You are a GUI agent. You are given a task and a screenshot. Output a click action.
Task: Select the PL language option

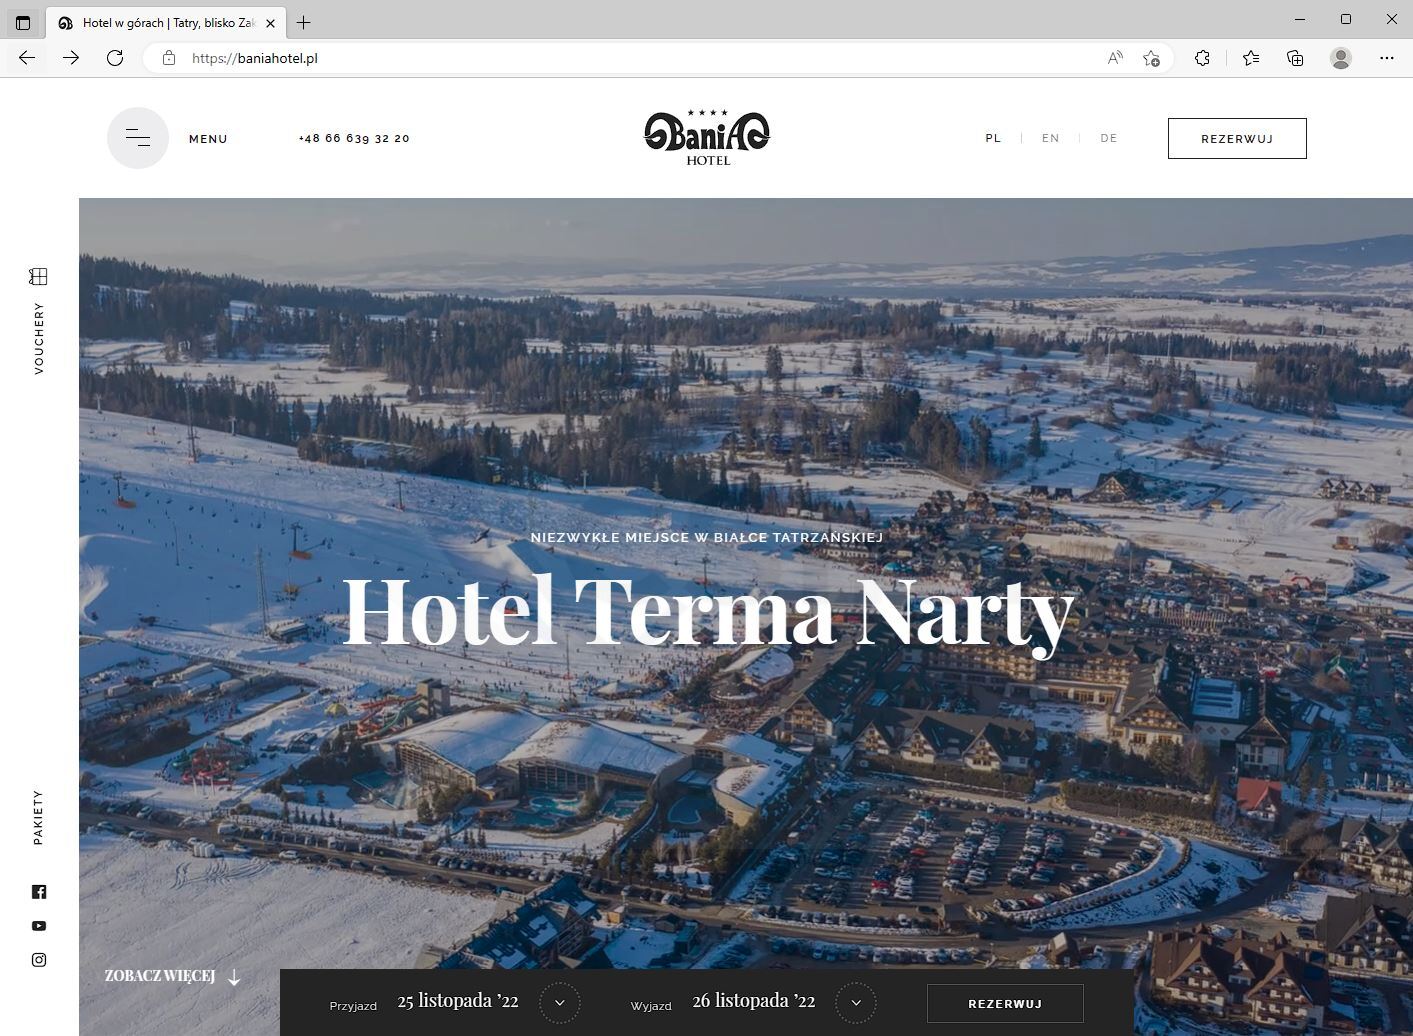[993, 138]
